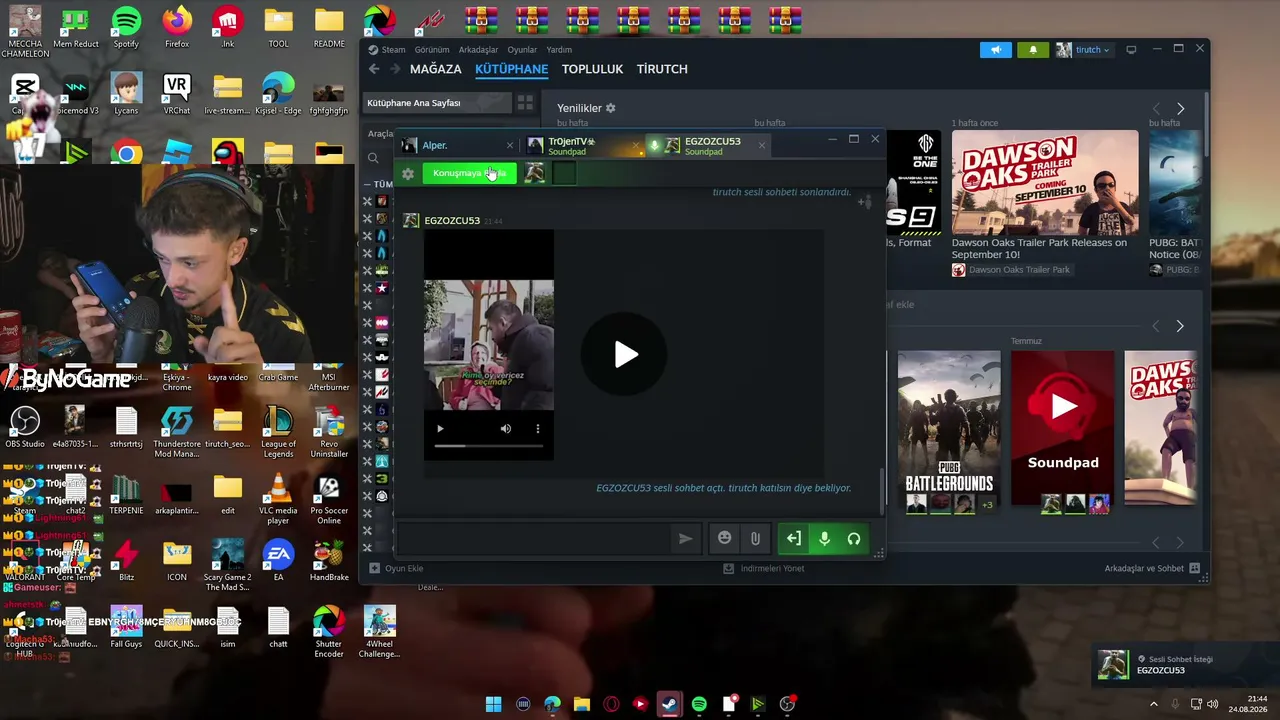This screenshot has width=1280, height=720.
Task: Open Dawson Oaks Trailer Park news thumbnail
Action: (x=1045, y=182)
